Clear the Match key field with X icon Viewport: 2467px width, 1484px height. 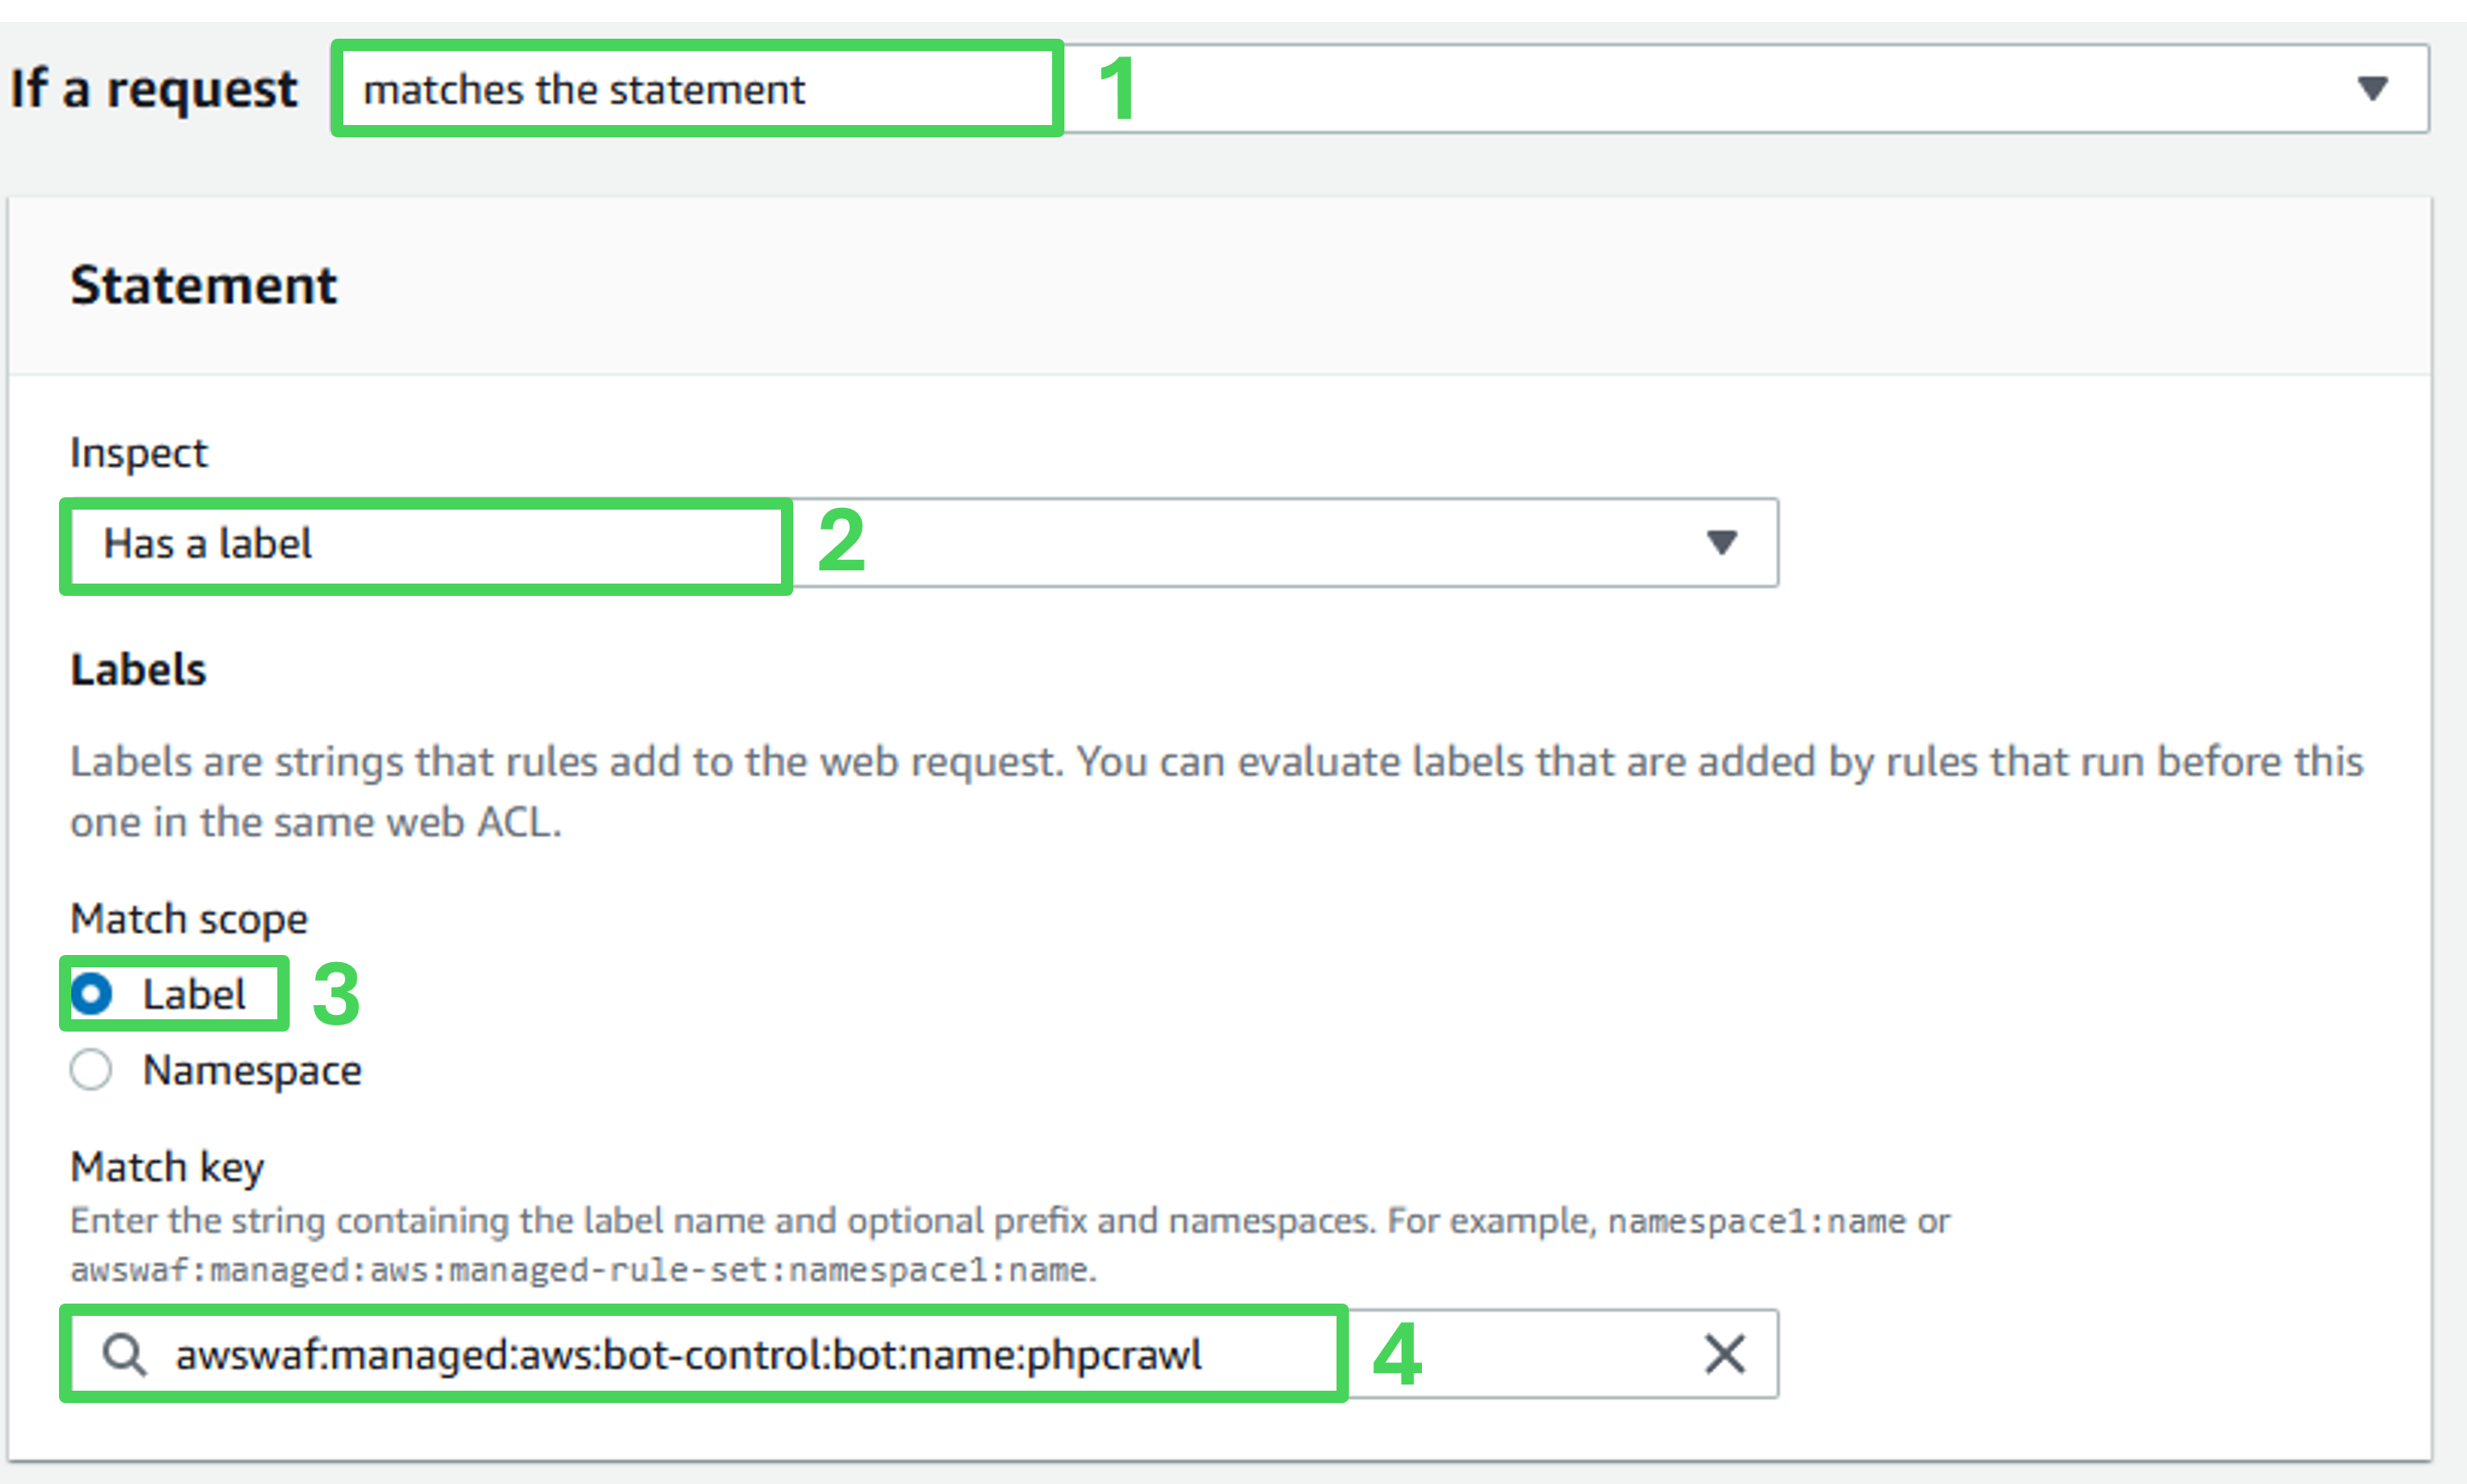point(1723,1354)
